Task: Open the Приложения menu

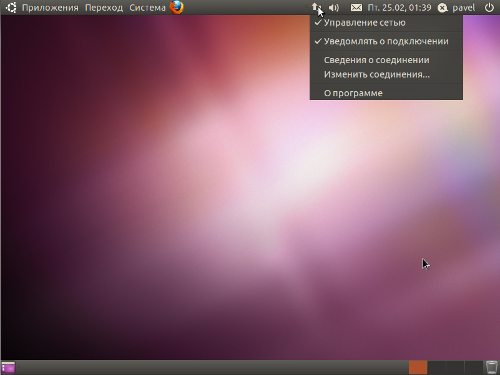Action: point(50,8)
